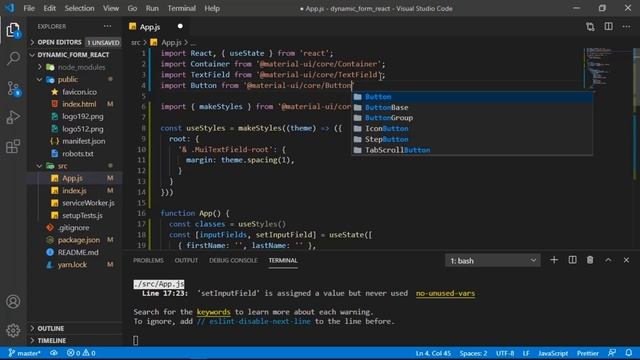
Task: Open the Run menu
Action: [x=152, y=8]
